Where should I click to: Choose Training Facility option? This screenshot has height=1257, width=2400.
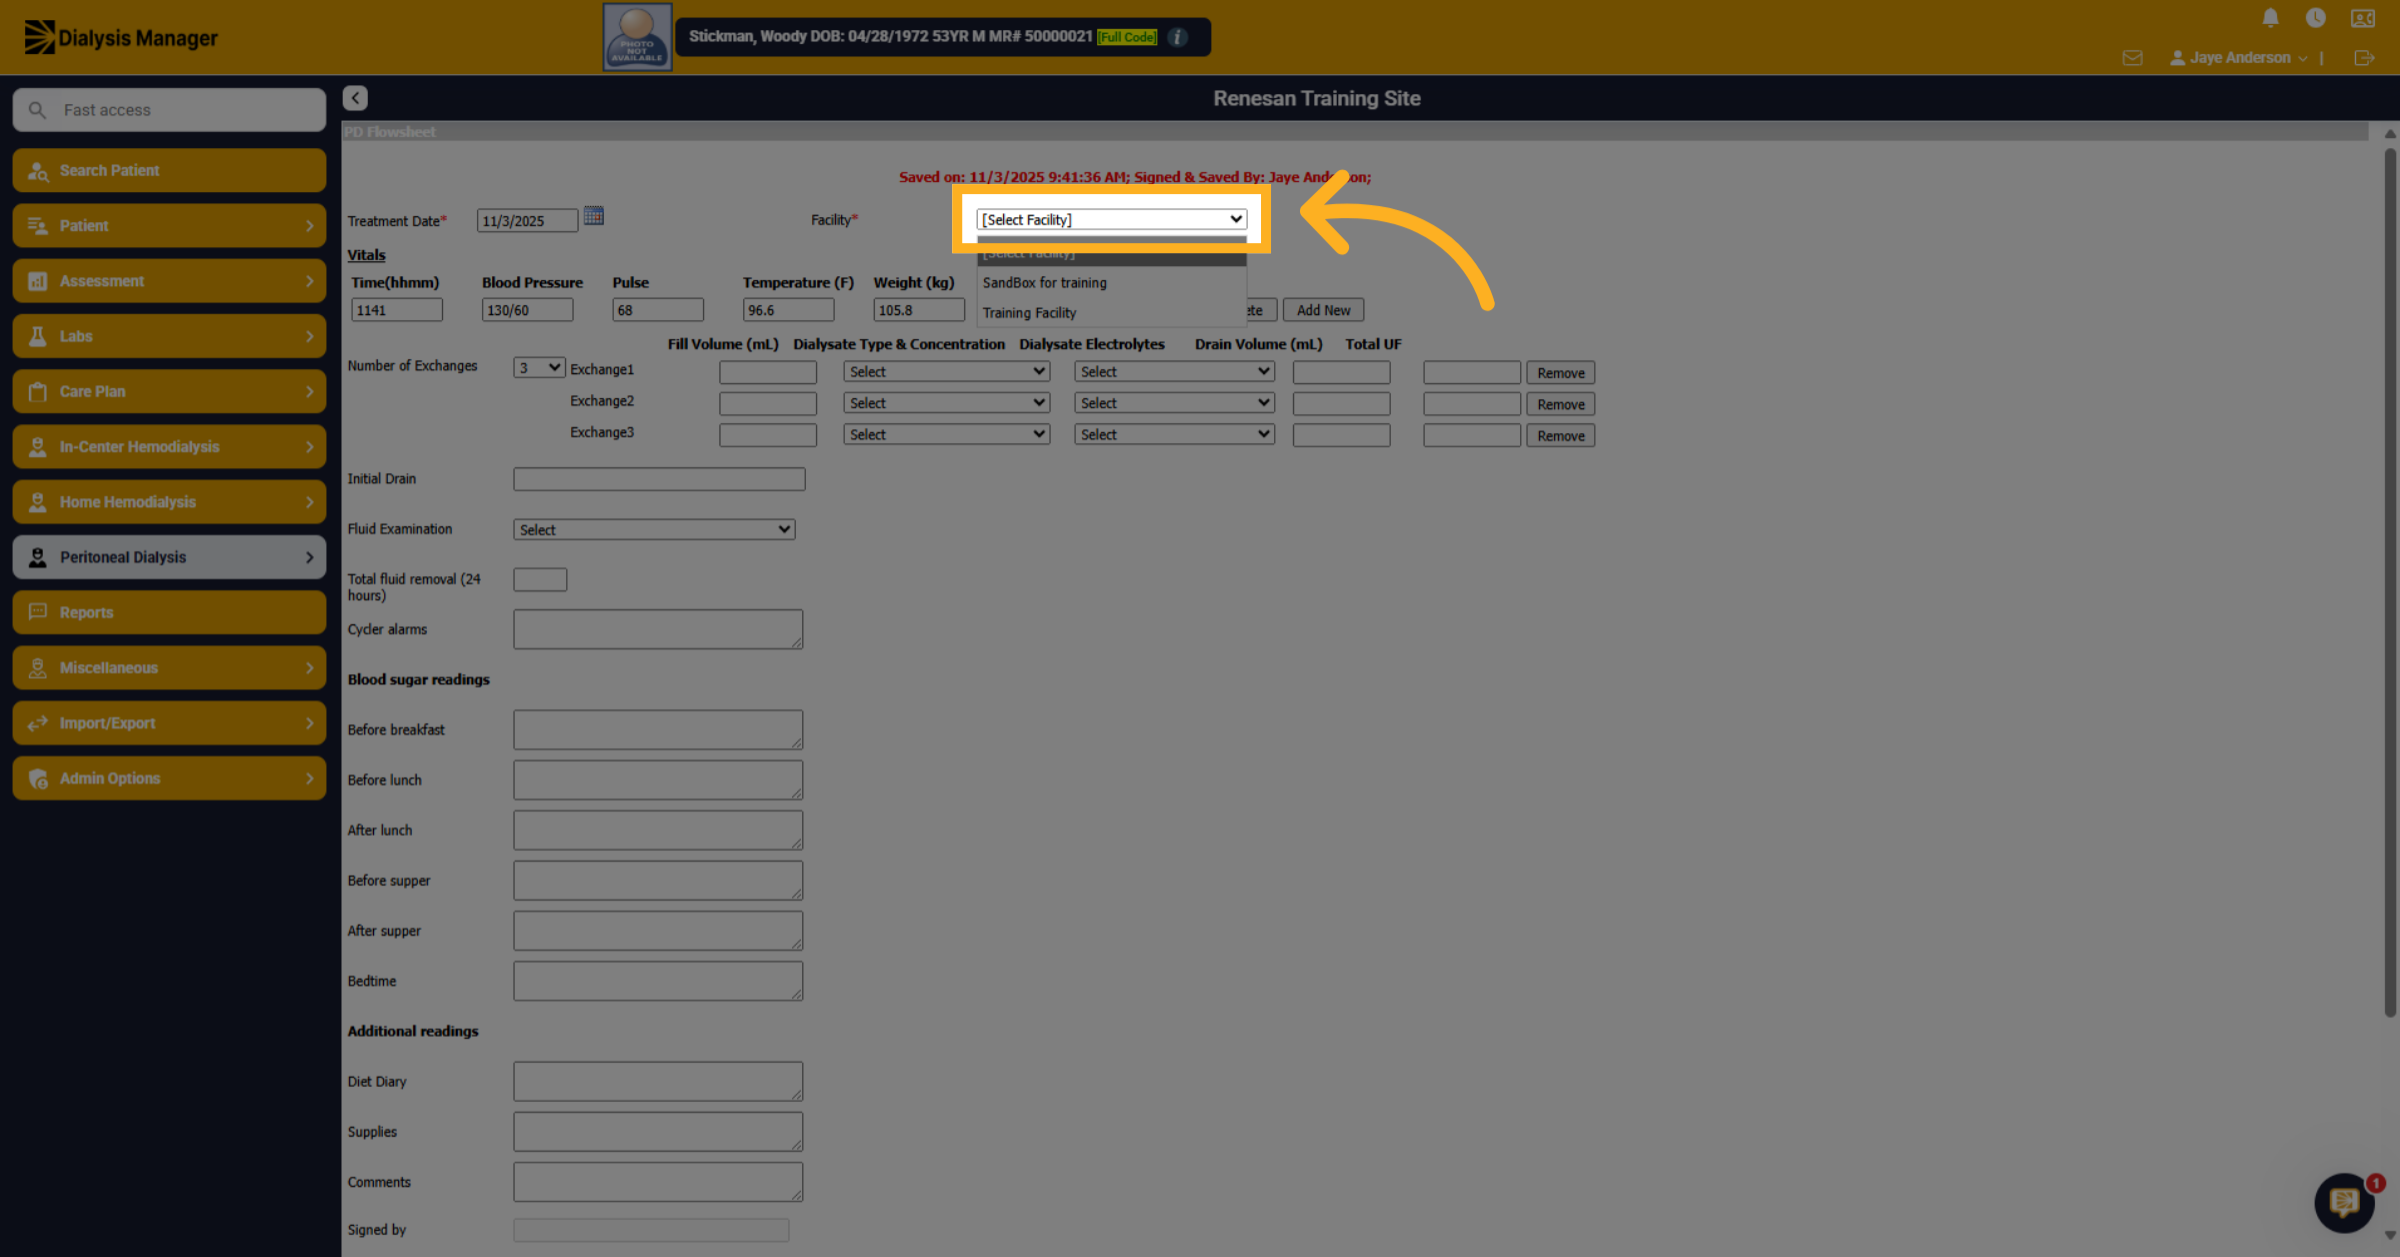(1111, 313)
